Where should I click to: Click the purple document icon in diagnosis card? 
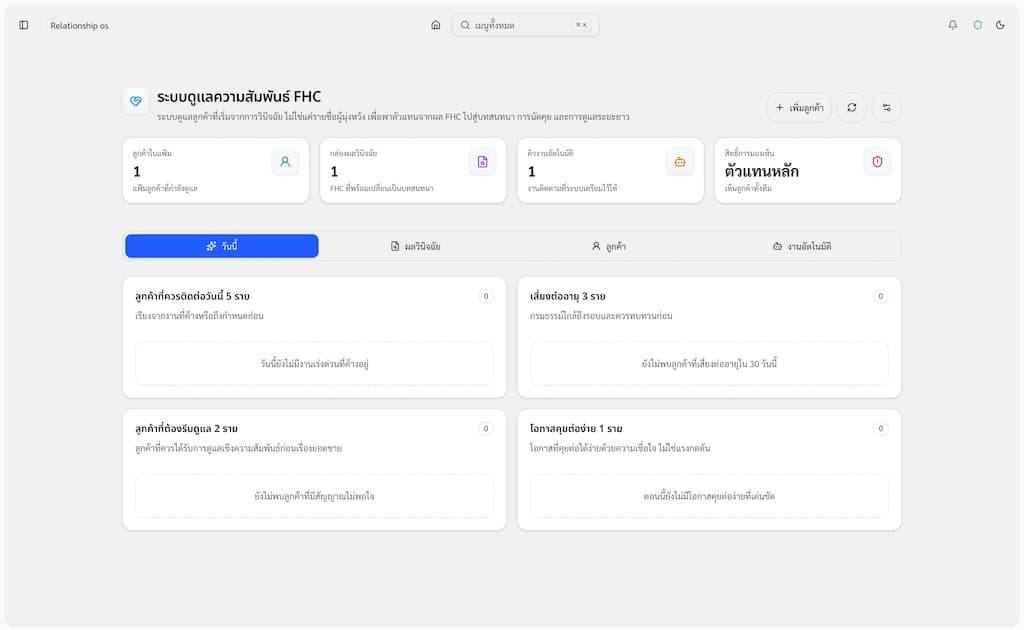point(483,162)
